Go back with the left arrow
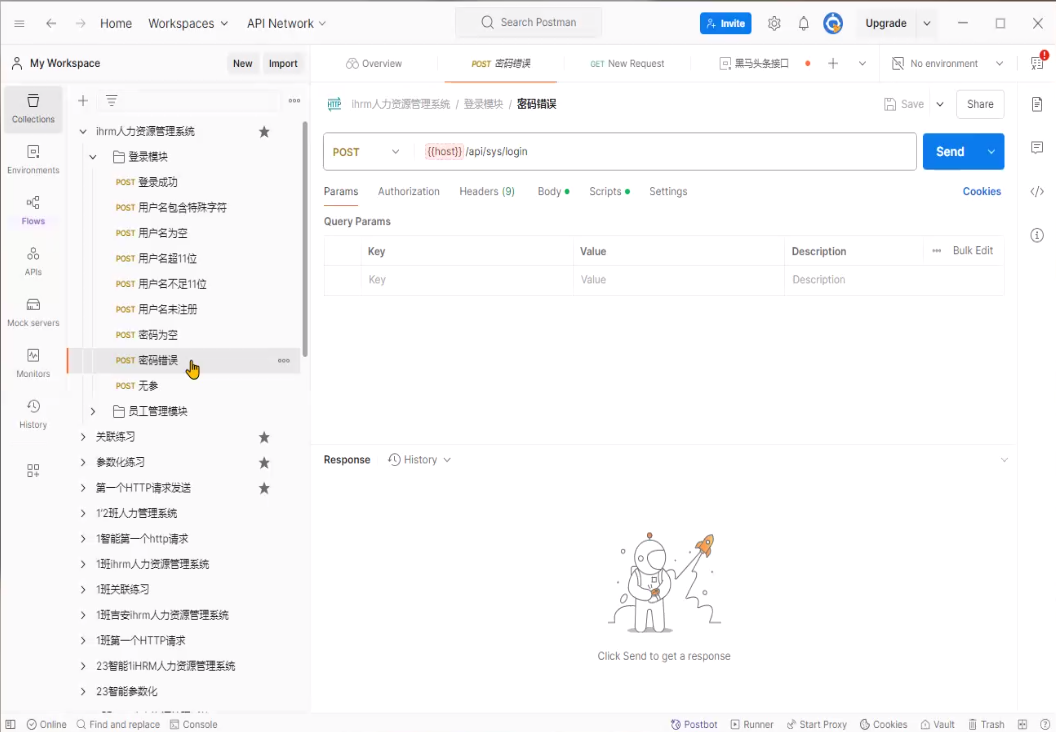This screenshot has width=1056, height=732. tap(51, 23)
